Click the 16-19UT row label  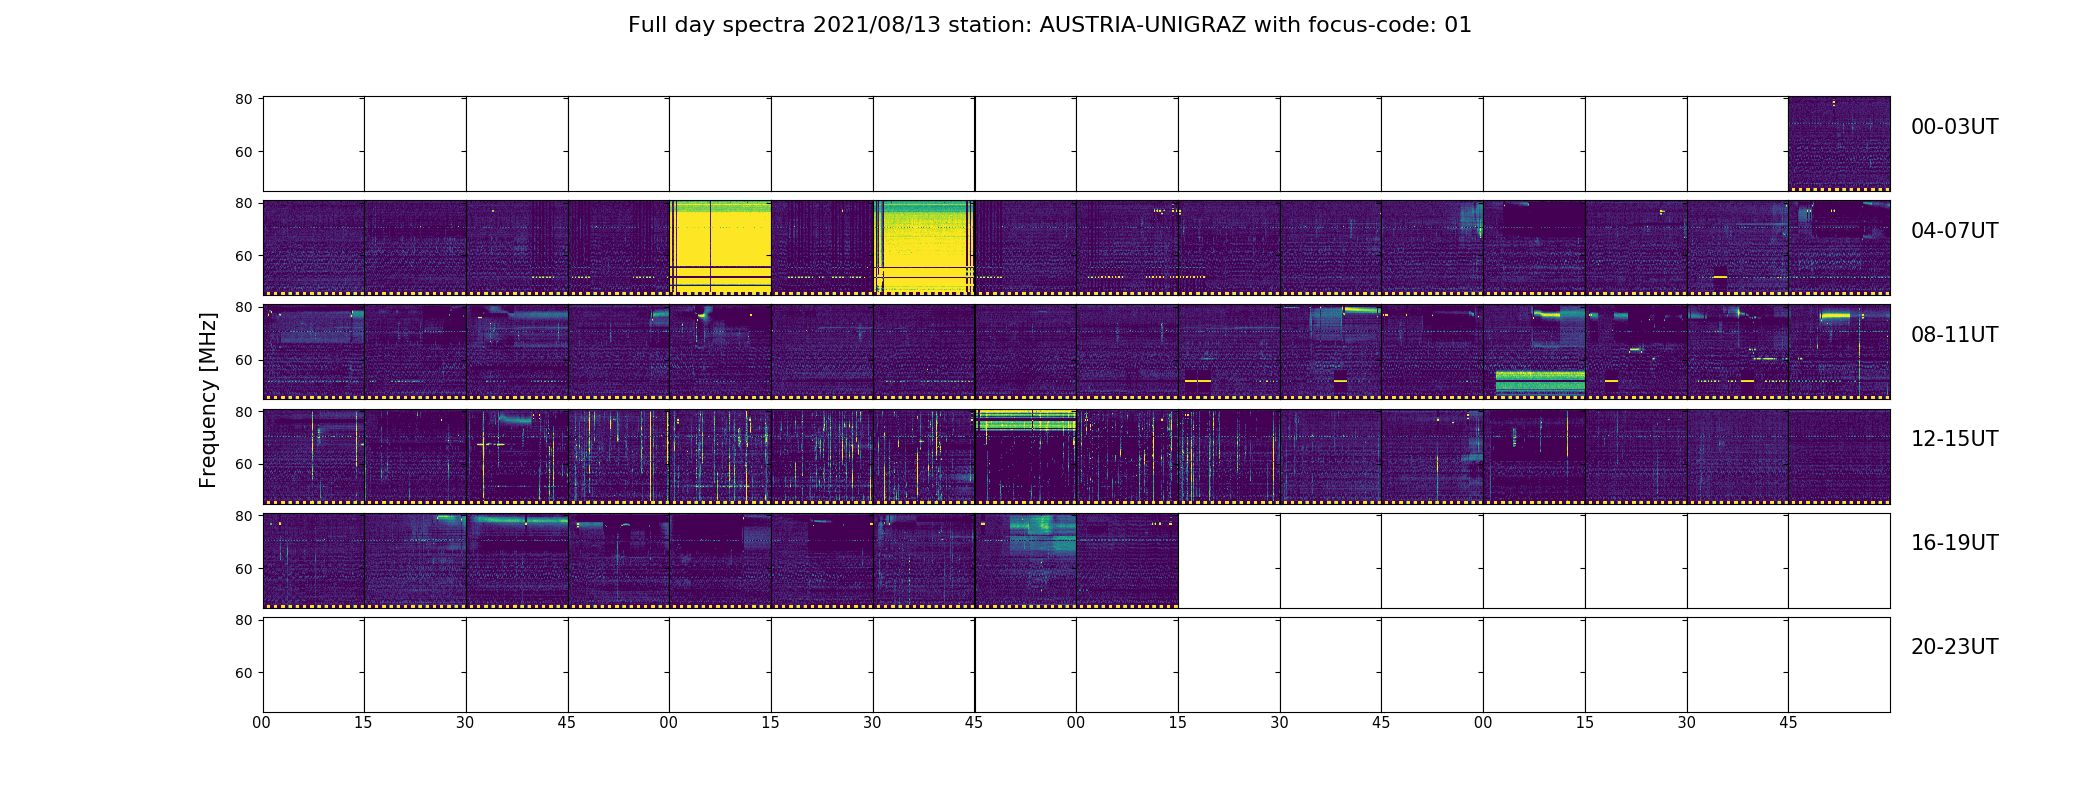1954,543
